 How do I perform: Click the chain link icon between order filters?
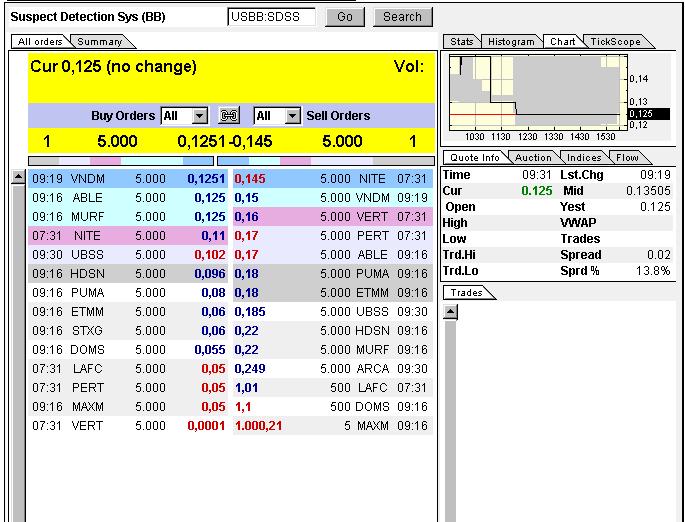click(x=229, y=116)
